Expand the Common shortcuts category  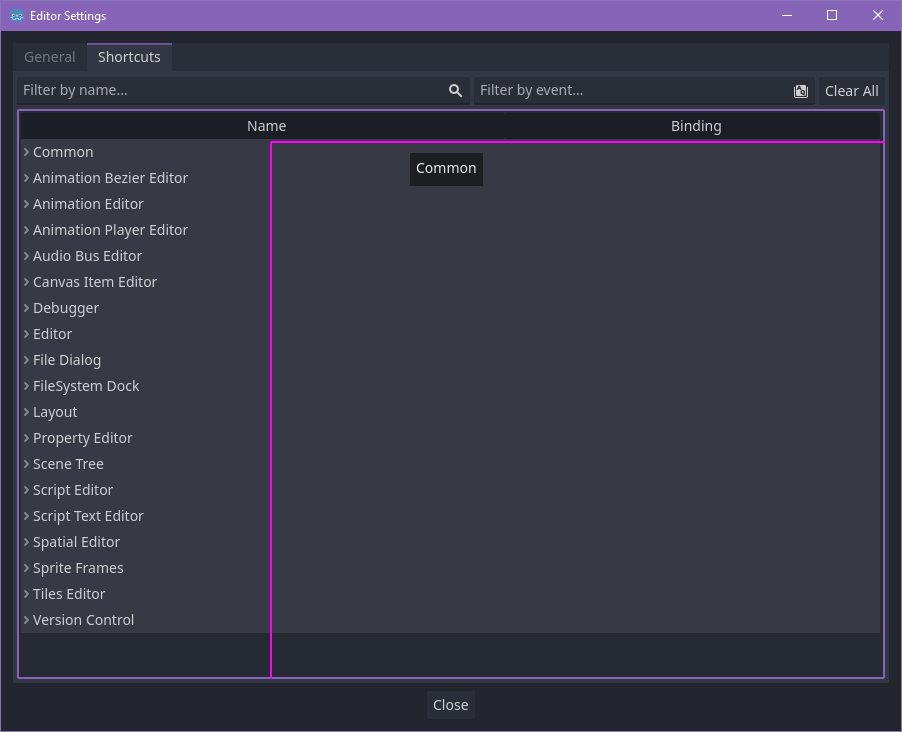(26, 151)
